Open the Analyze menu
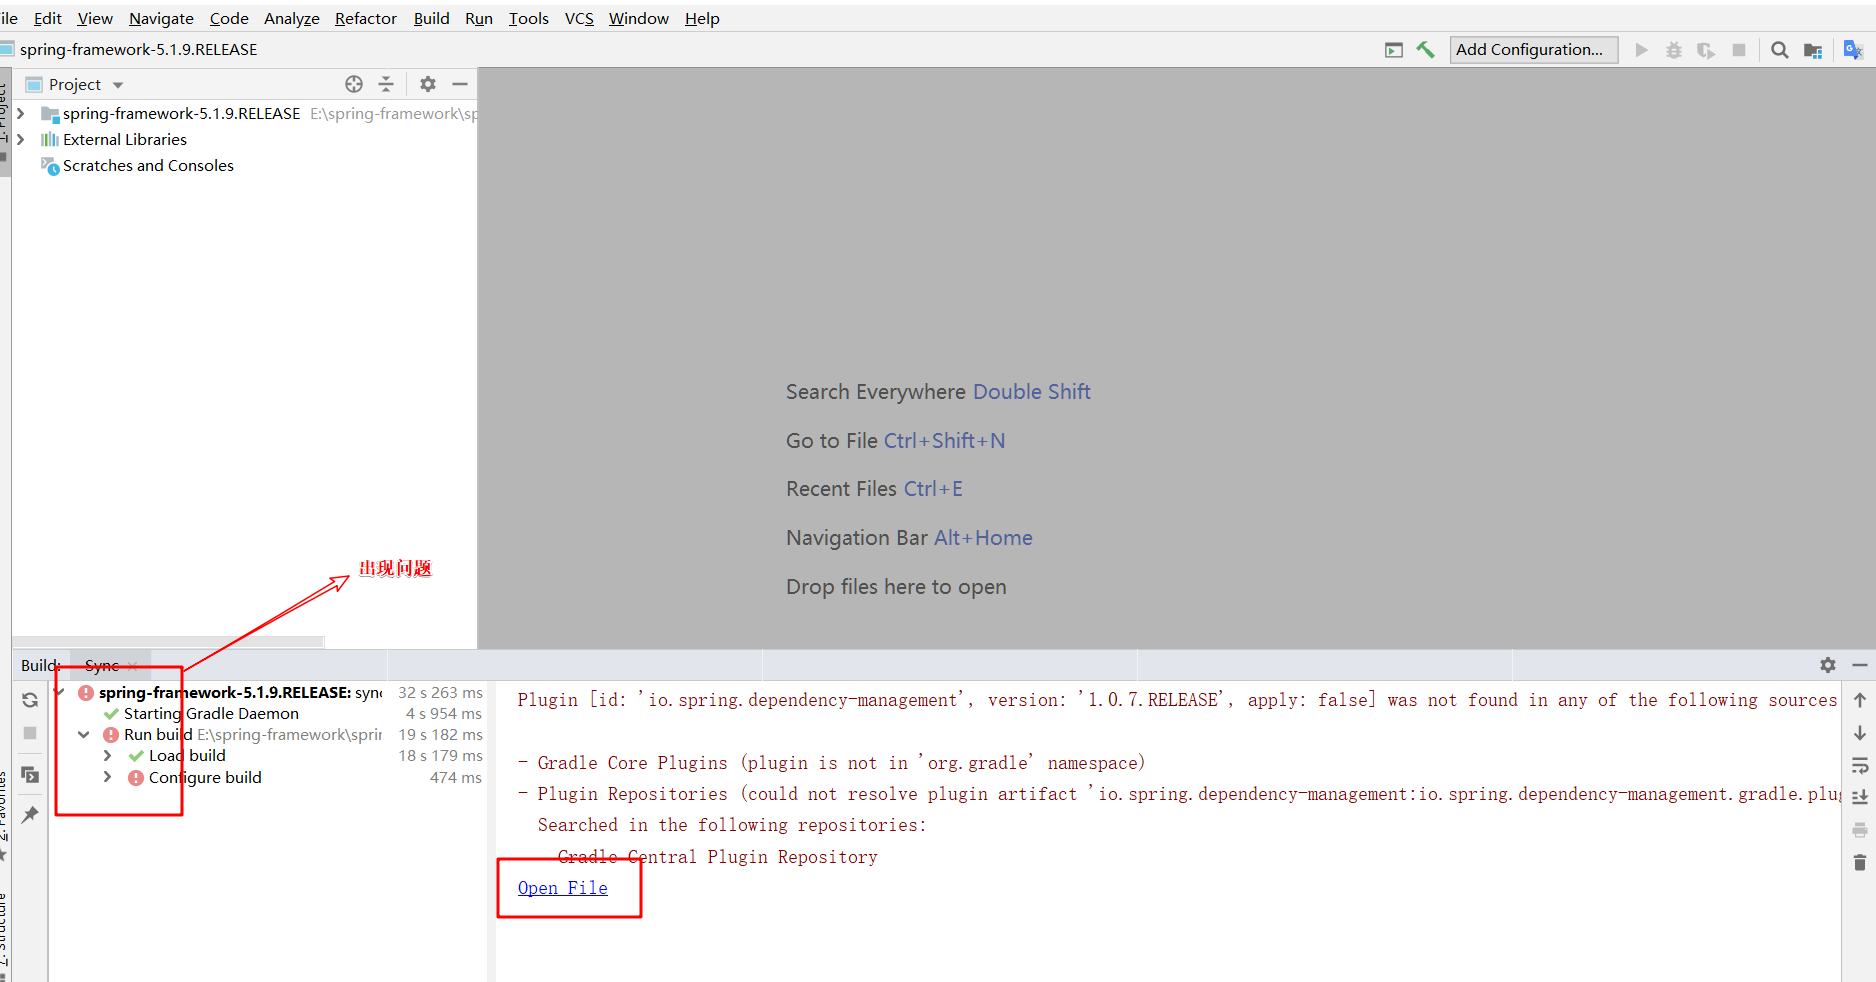The height and width of the screenshot is (982, 1876). click(x=292, y=18)
